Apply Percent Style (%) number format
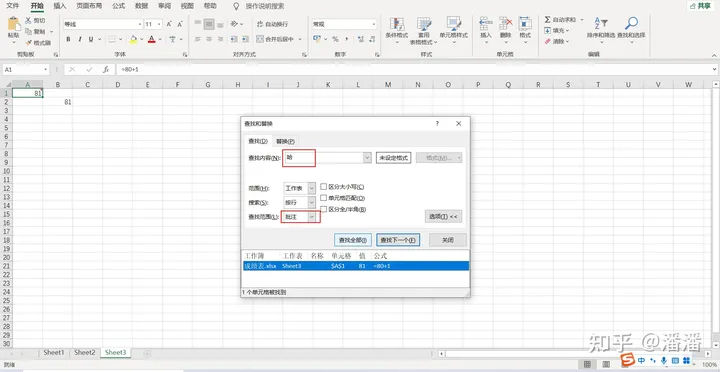This screenshot has height=372, width=720. (335, 39)
